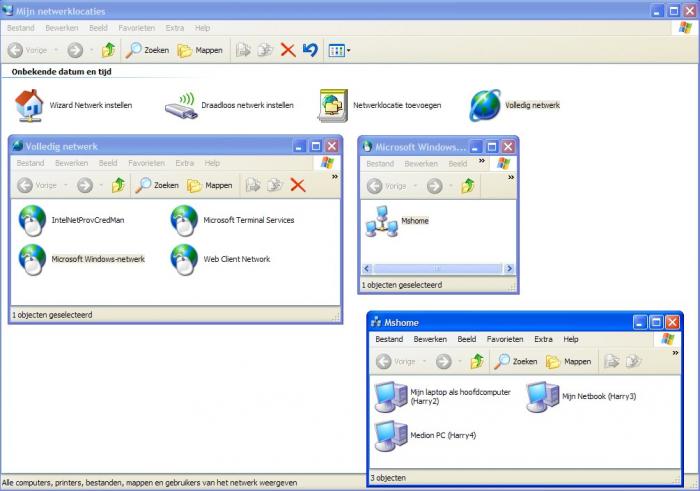Open the Mshome workgroup icon

(x=382, y=221)
